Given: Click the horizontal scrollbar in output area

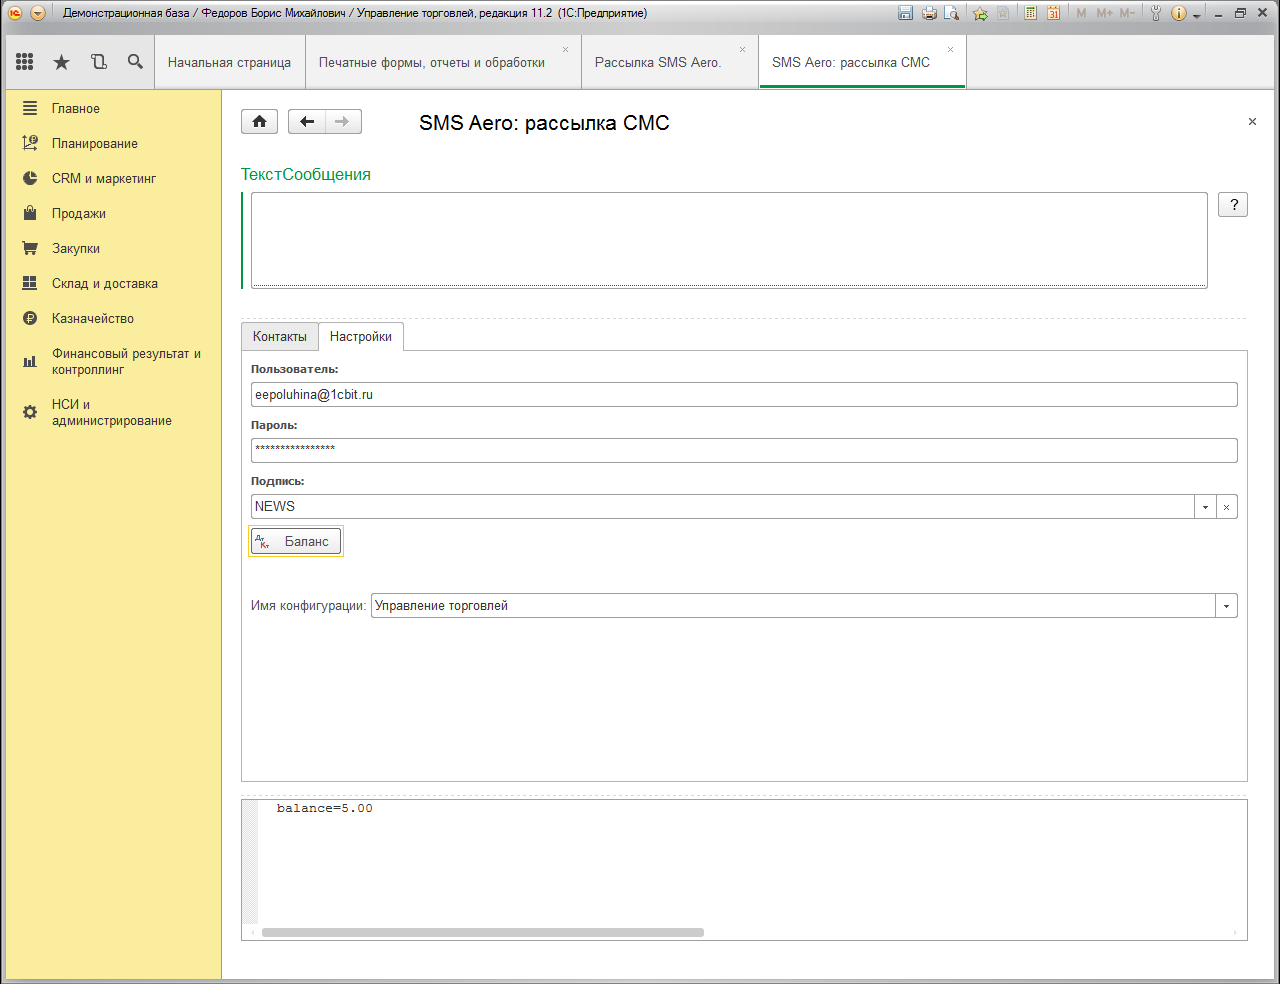Looking at the screenshot, I should (483, 932).
